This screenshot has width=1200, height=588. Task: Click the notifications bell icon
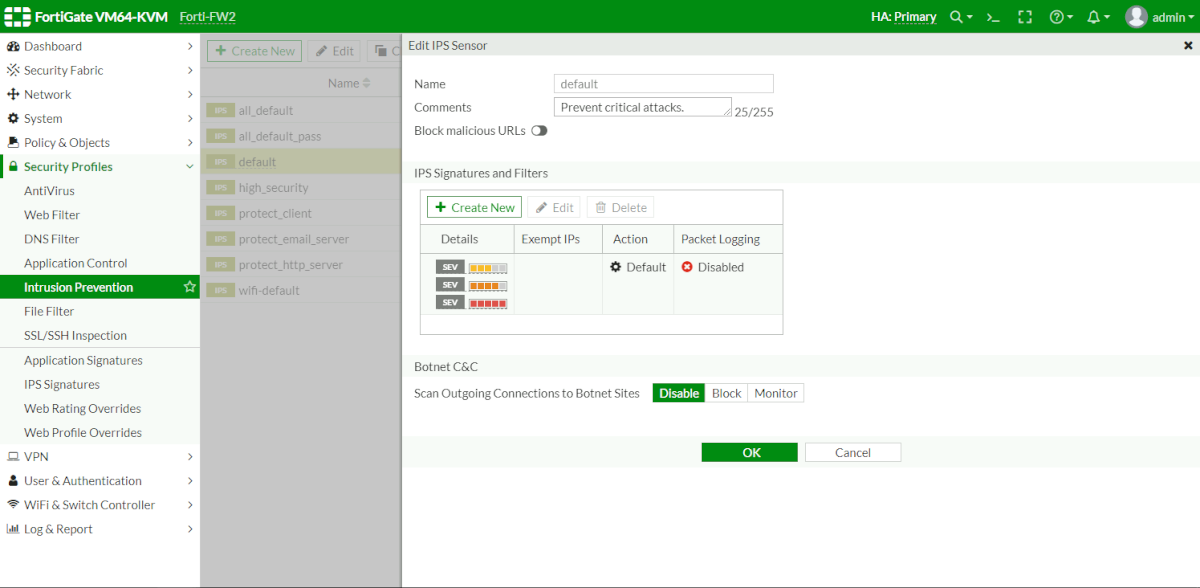[1094, 17]
